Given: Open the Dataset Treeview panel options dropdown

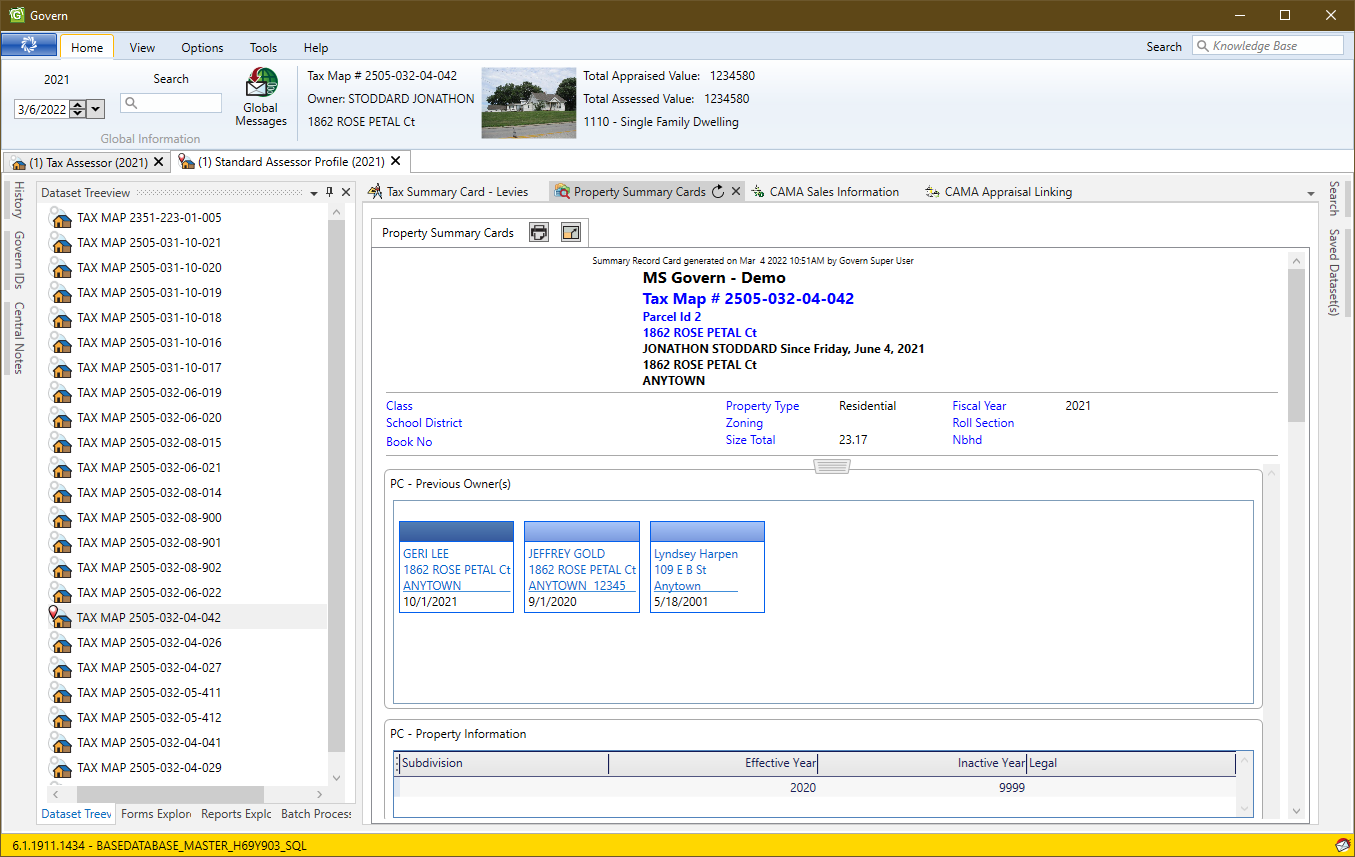Looking at the screenshot, I should click(x=314, y=192).
